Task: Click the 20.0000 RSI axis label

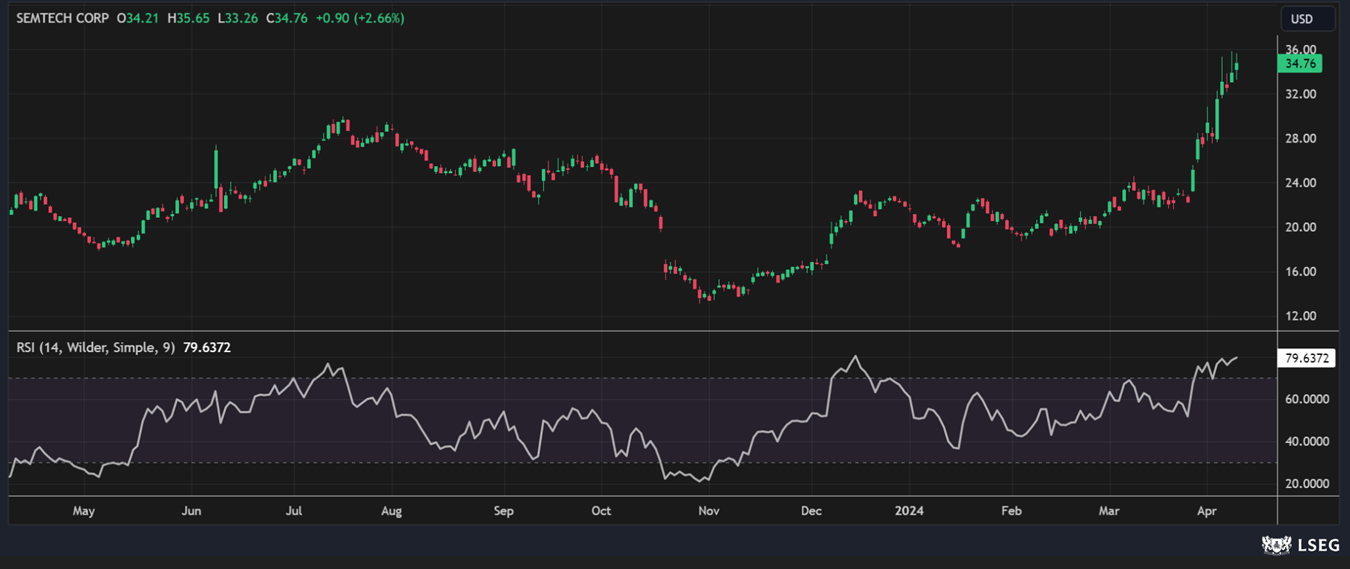Action: coord(1306,484)
